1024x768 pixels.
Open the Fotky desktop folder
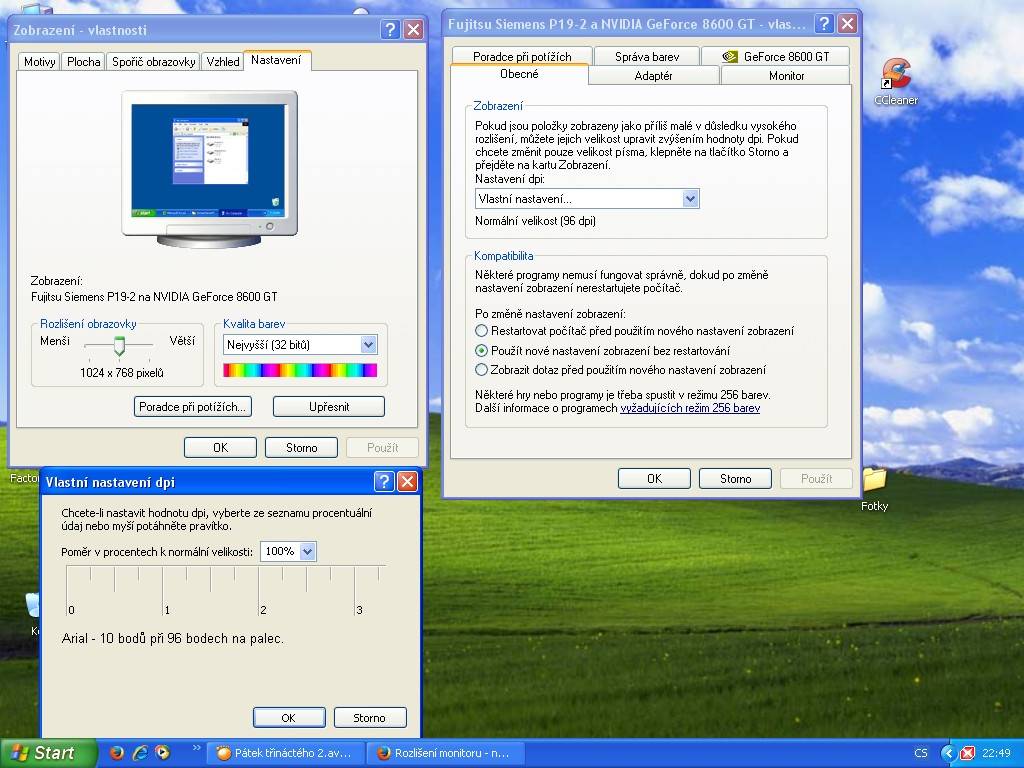click(874, 489)
